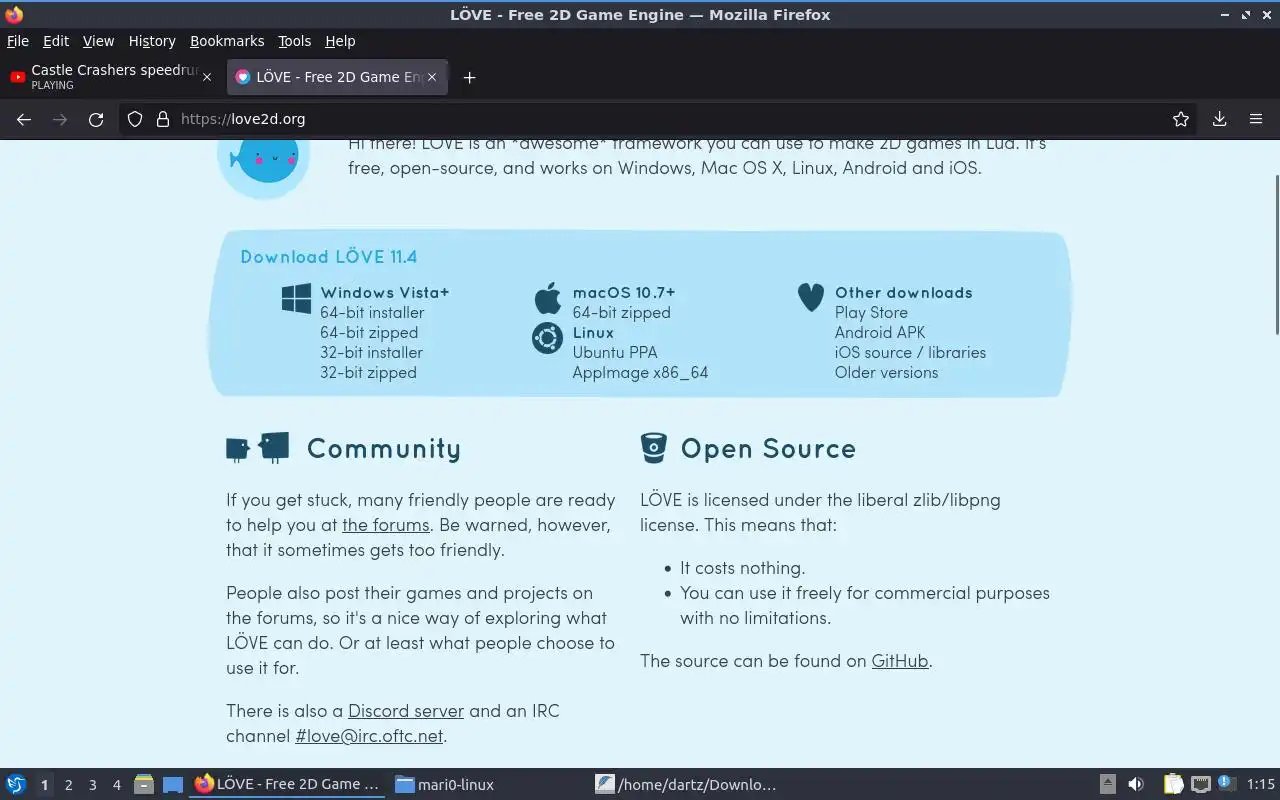Image resolution: width=1280 pixels, height=800 pixels.
Task: Close the Castle Crashers speedrun tab
Action: (207, 77)
